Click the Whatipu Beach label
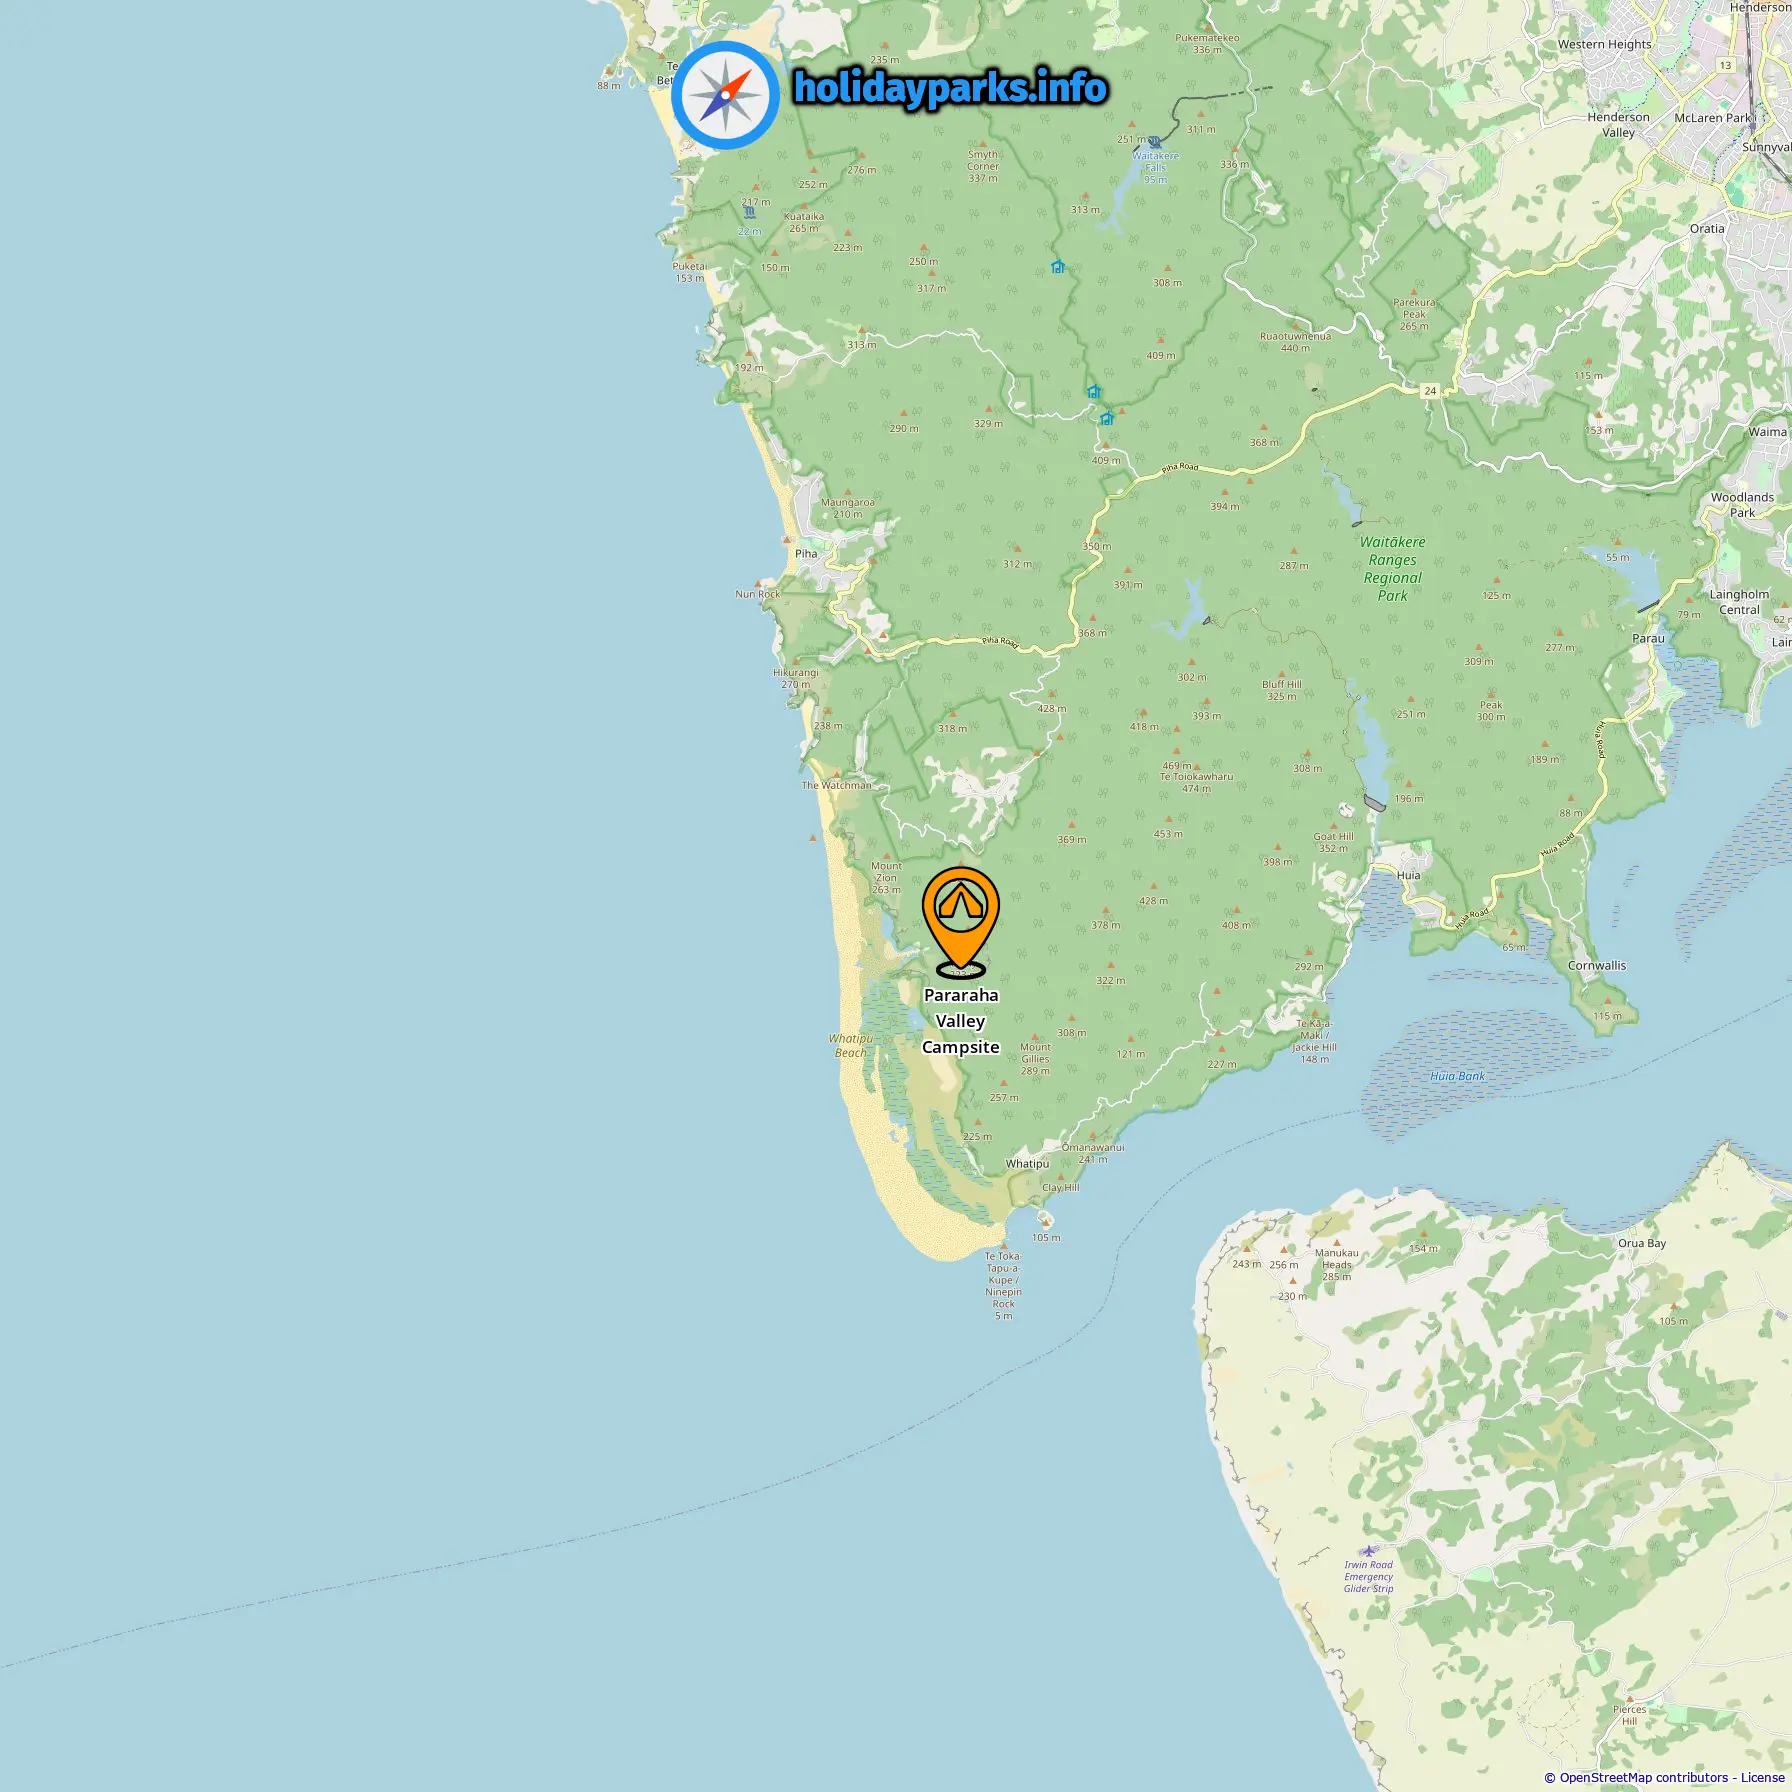1792x1792 pixels. 850,1045
